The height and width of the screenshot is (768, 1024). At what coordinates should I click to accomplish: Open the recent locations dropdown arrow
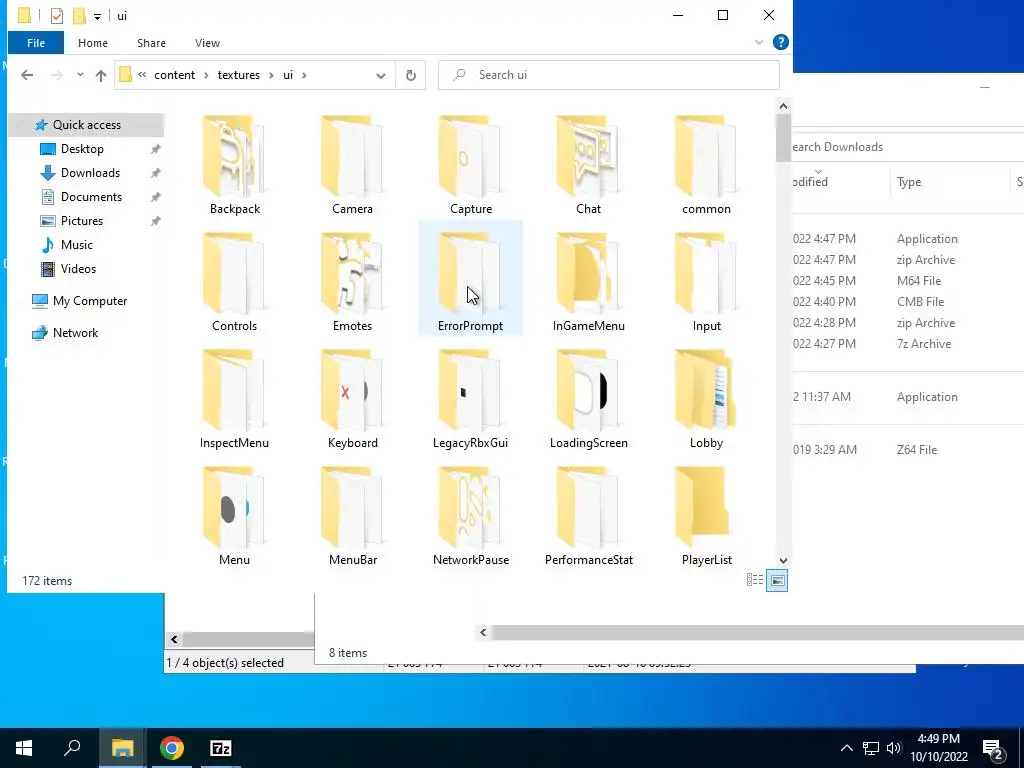pyautogui.click(x=80, y=74)
